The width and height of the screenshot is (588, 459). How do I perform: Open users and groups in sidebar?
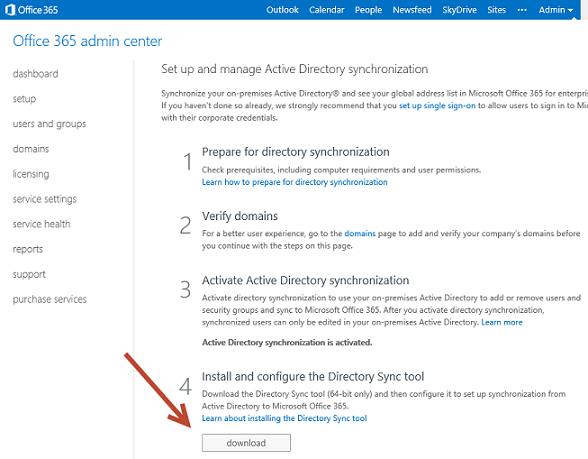50,124
